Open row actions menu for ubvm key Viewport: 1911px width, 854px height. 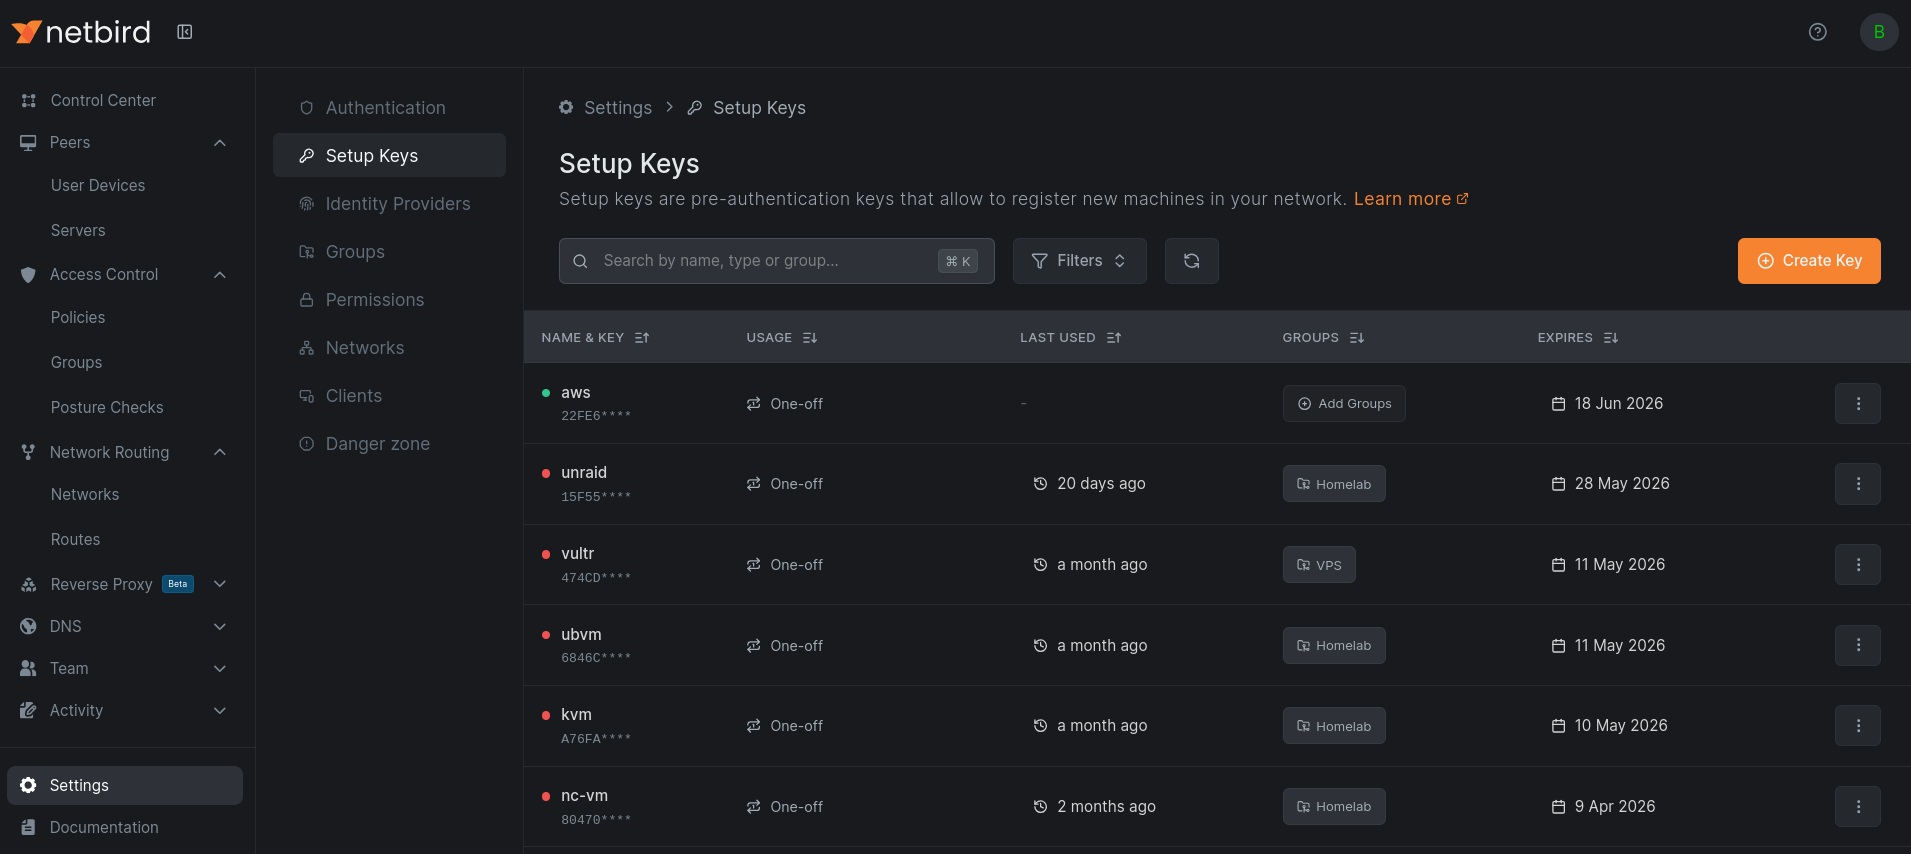tap(1858, 646)
